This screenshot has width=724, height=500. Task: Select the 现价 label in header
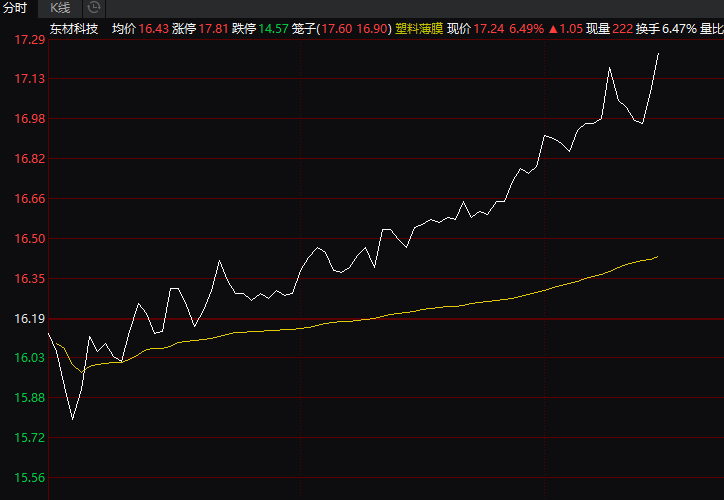(459, 29)
